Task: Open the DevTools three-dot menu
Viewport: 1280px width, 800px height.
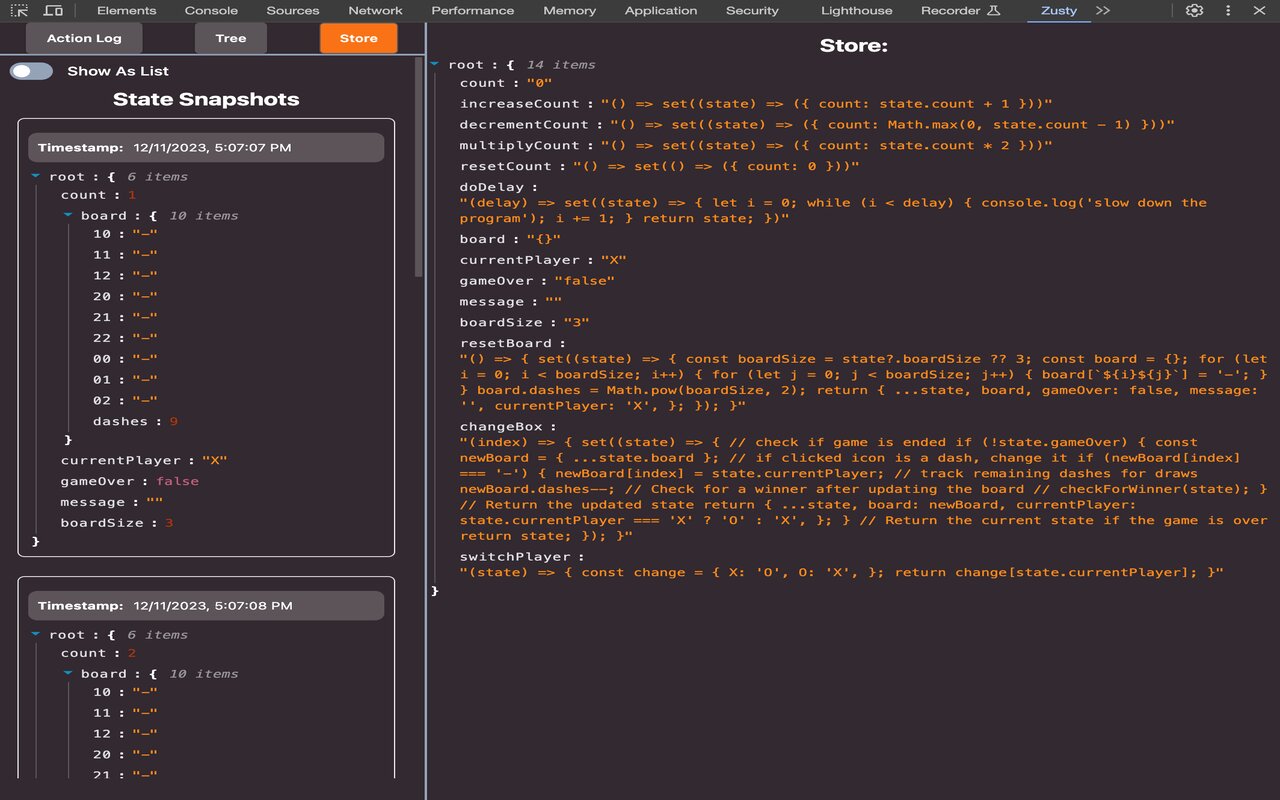Action: tap(1228, 10)
